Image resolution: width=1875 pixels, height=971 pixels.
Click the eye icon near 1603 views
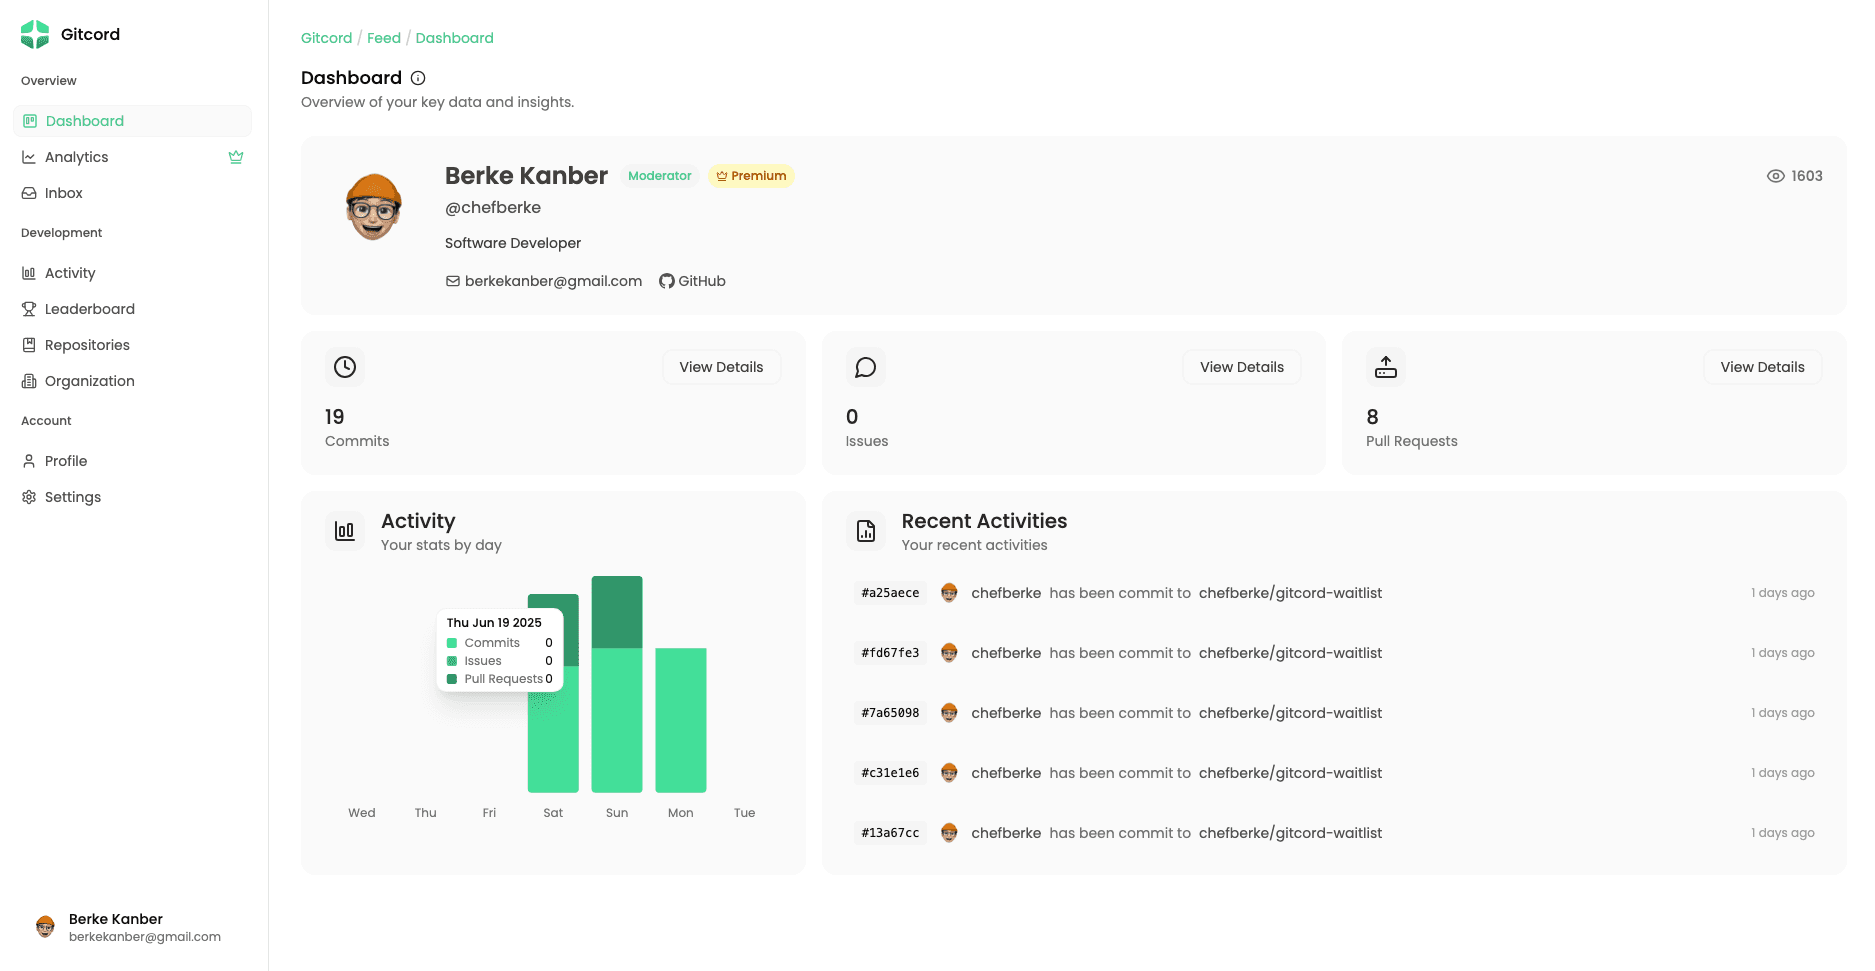(1775, 176)
